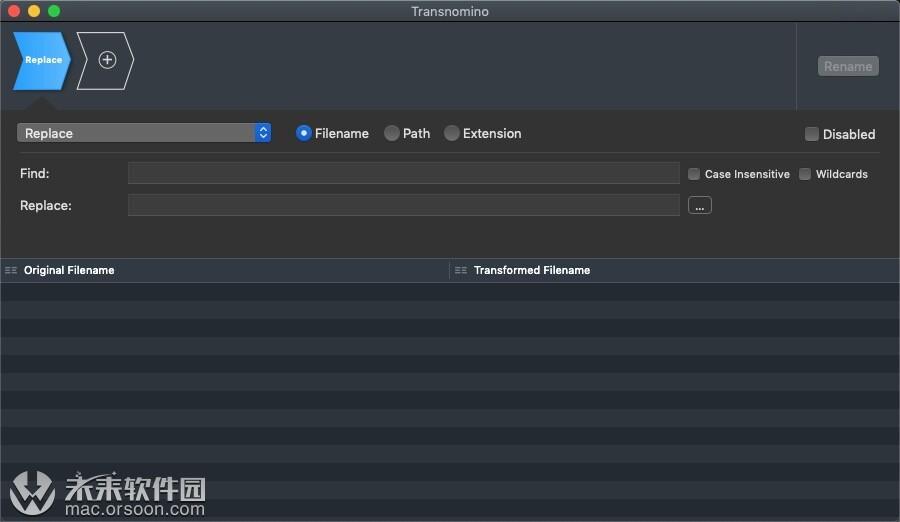Viewport: 900px width, 522px height.
Task: Focus the Find text field
Action: [x=404, y=173]
